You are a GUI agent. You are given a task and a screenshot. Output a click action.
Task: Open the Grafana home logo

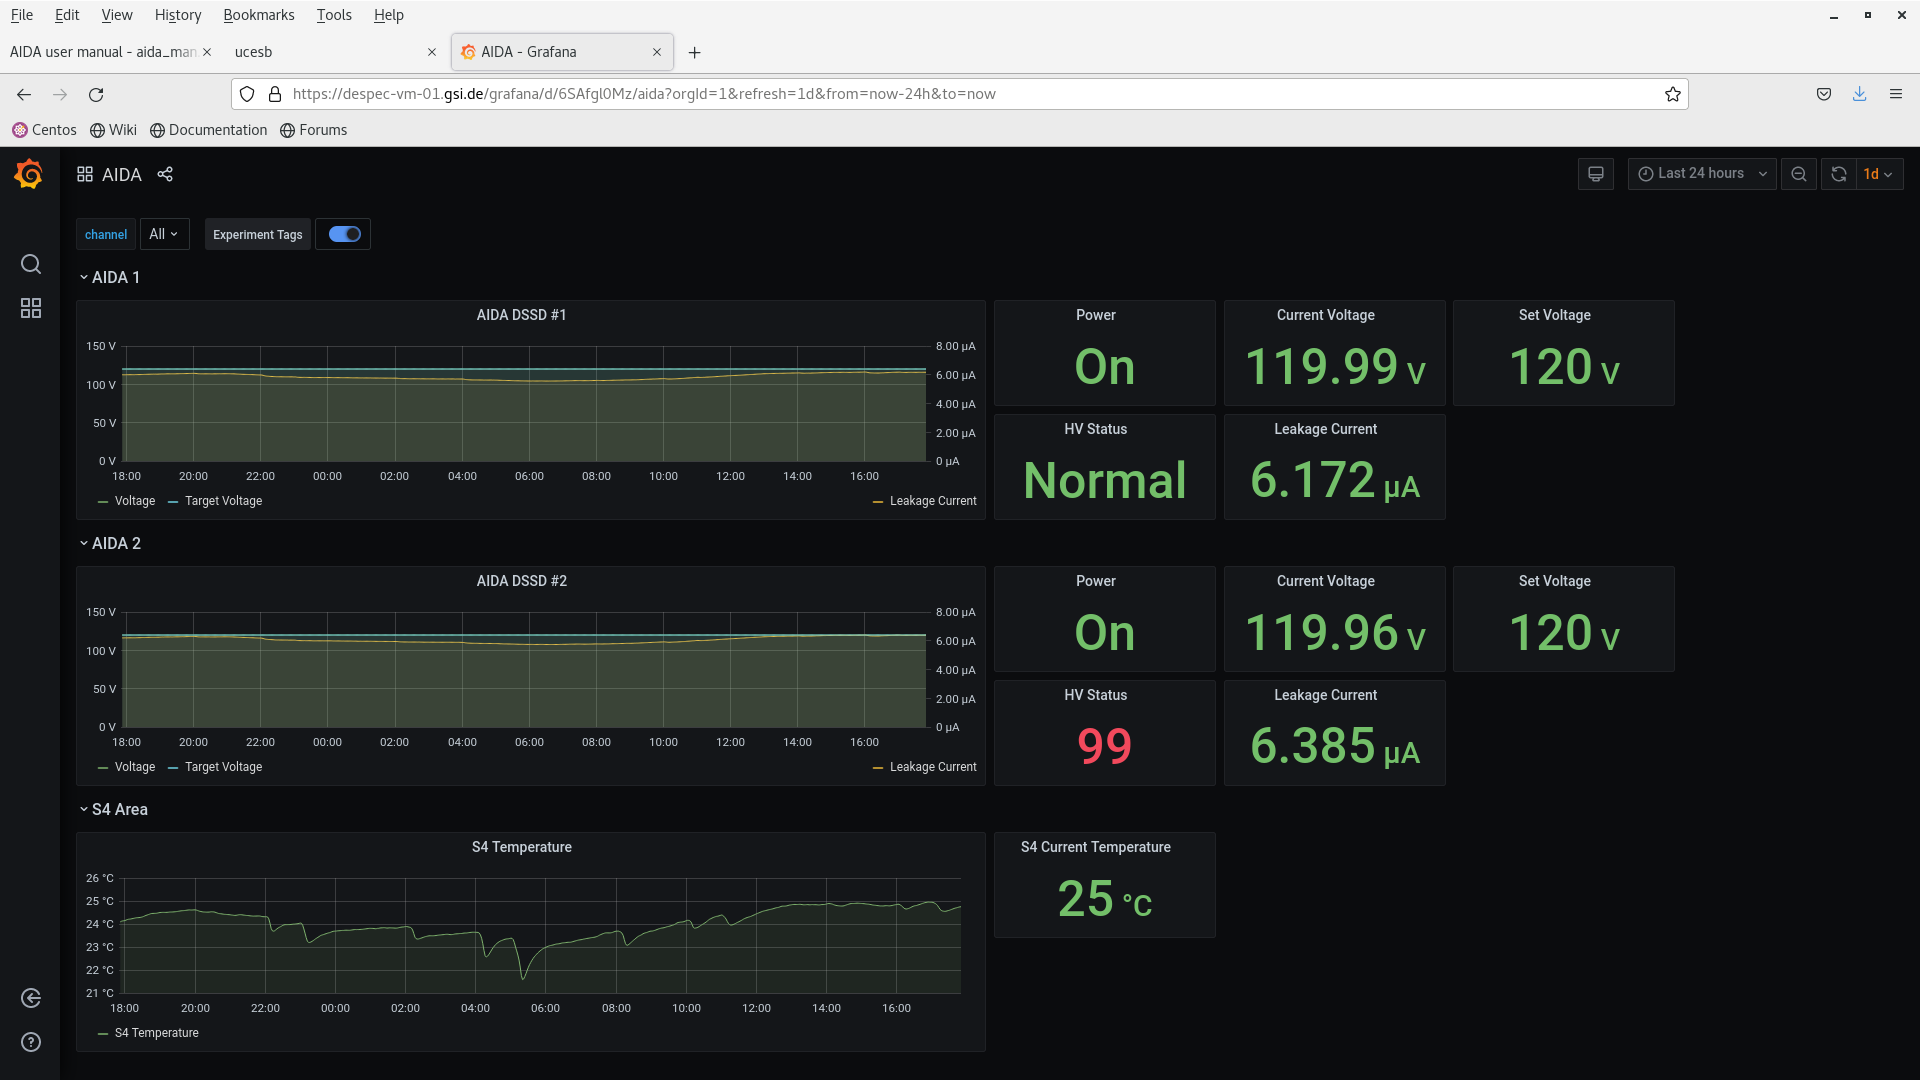click(29, 174)
